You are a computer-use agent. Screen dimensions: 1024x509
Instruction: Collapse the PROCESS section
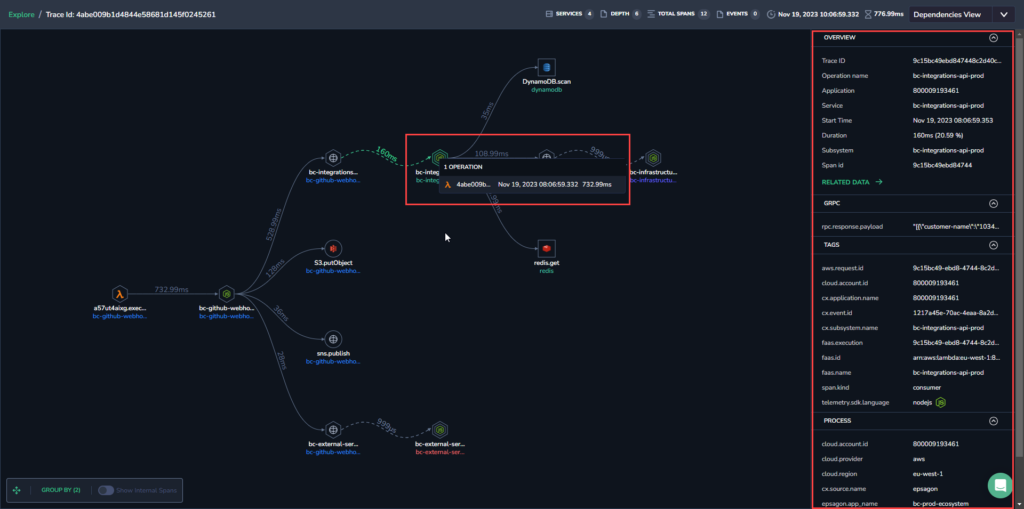click(993, 421)
